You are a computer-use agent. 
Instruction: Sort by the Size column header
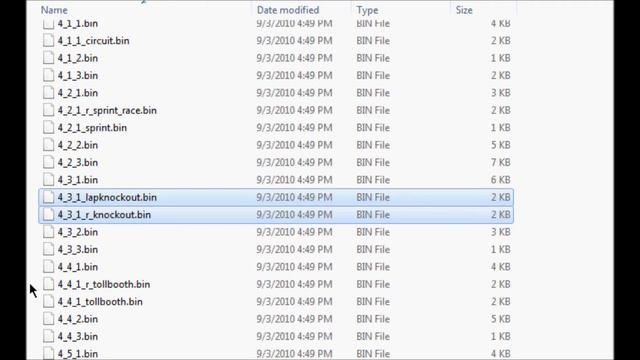tap(464, 10)
